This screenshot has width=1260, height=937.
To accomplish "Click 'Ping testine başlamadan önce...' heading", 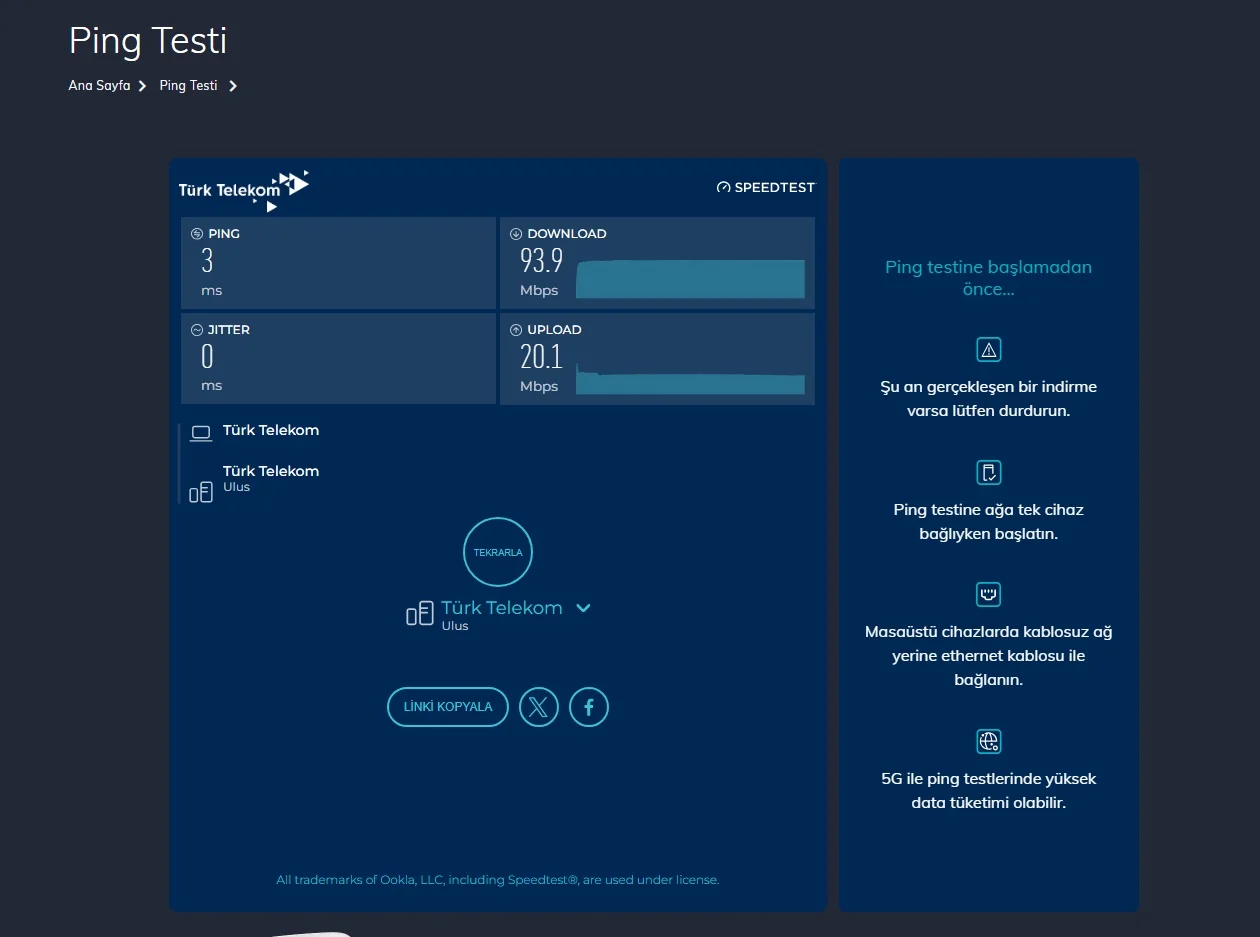I will 988,278.
